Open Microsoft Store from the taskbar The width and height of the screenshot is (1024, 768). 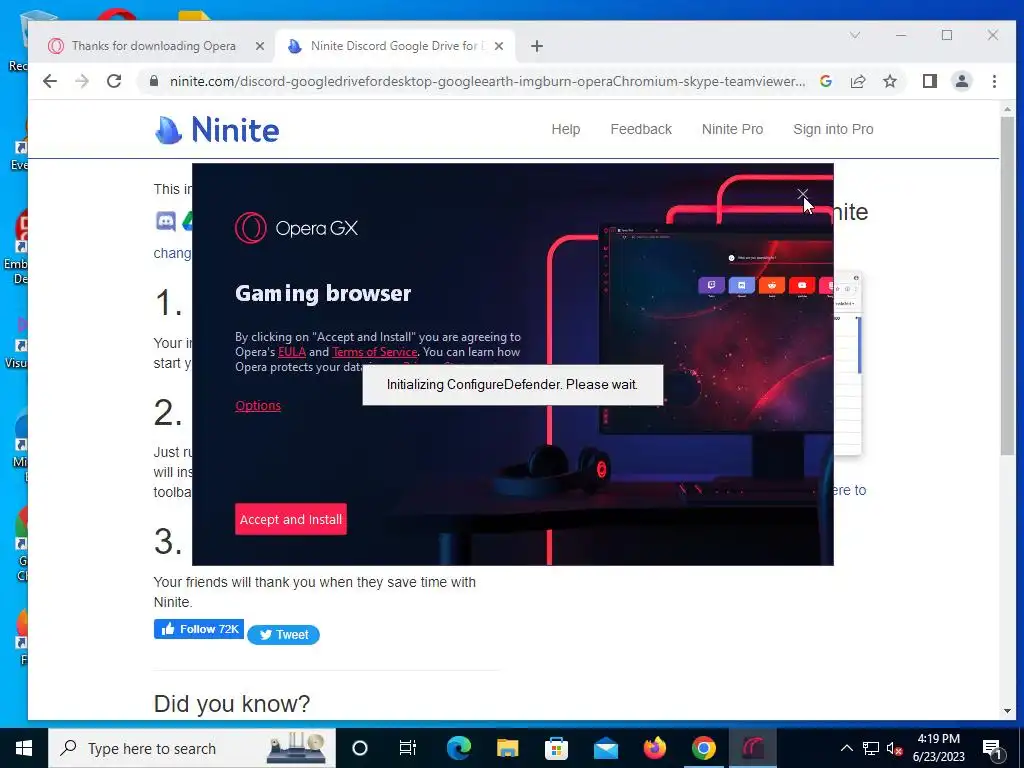point(556,748)
